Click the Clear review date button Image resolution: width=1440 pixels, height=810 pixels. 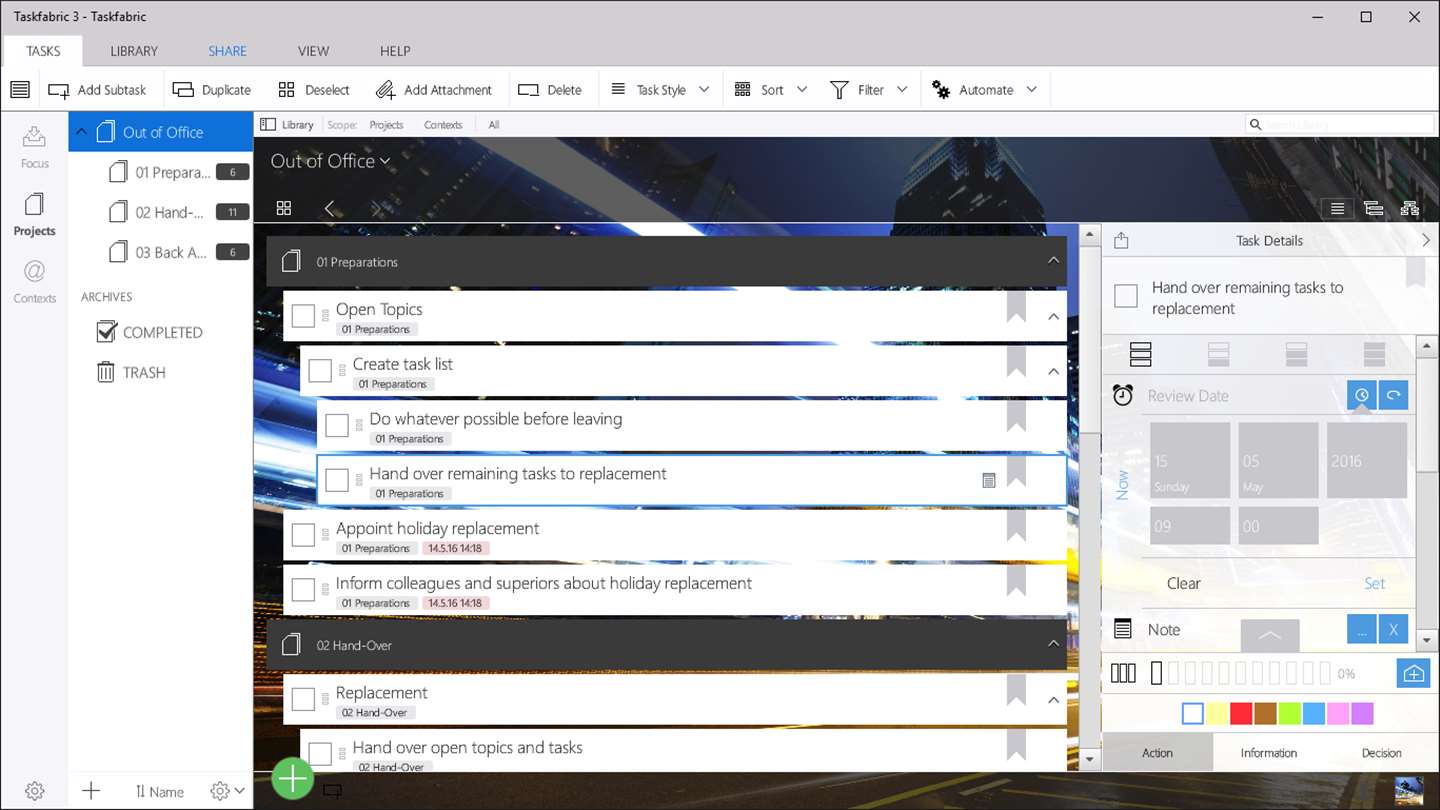[1183, 583]
